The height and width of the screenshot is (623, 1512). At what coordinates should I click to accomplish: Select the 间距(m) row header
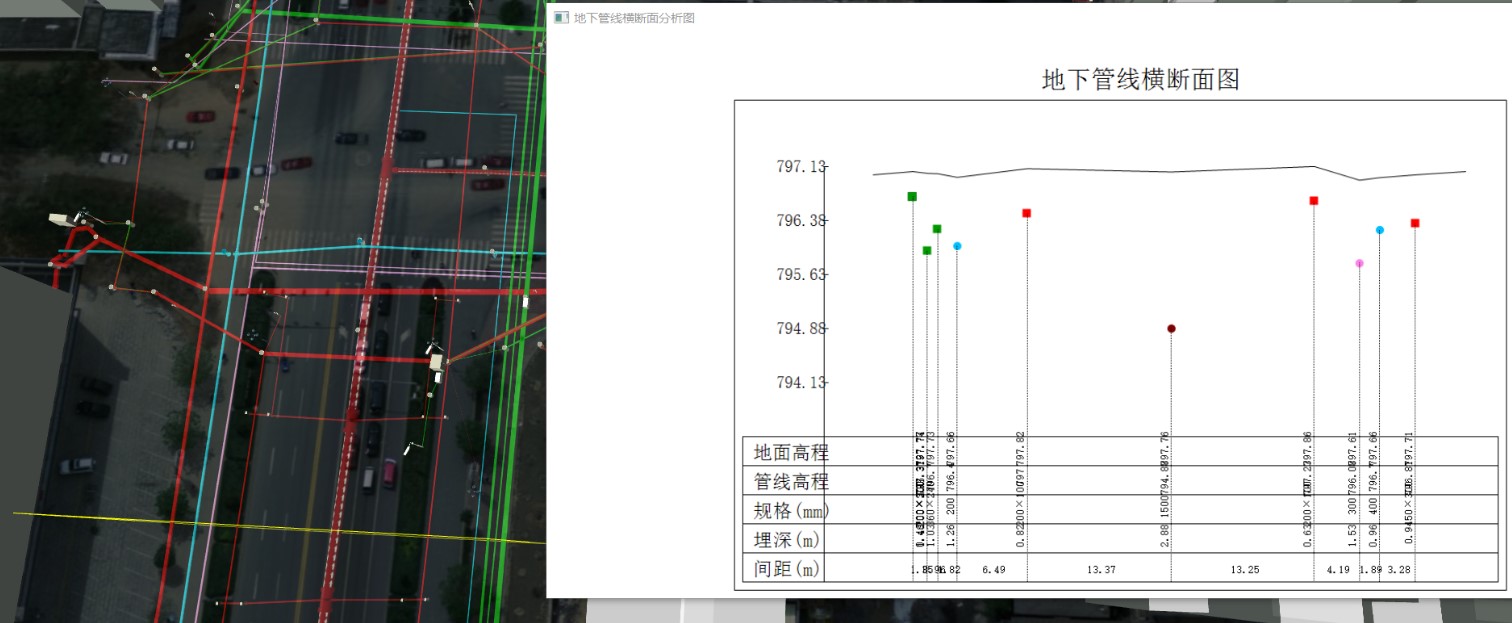point(787,569)
